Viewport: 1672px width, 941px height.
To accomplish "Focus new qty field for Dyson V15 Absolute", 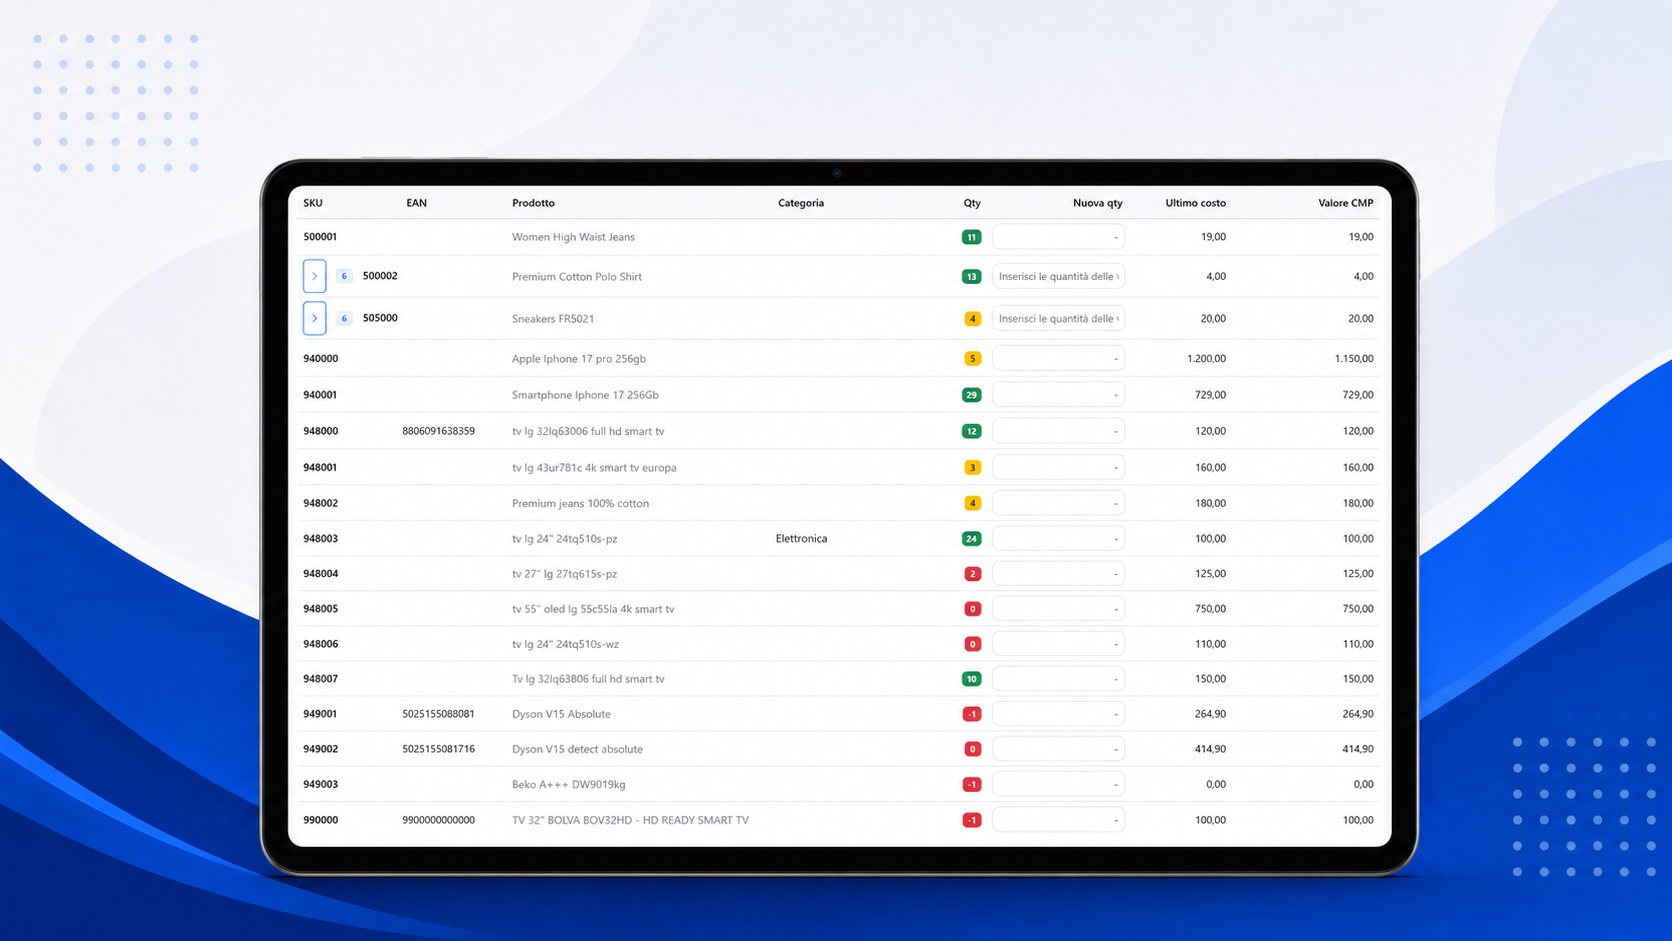I will pyautogui.click(x=1058, y=714).
